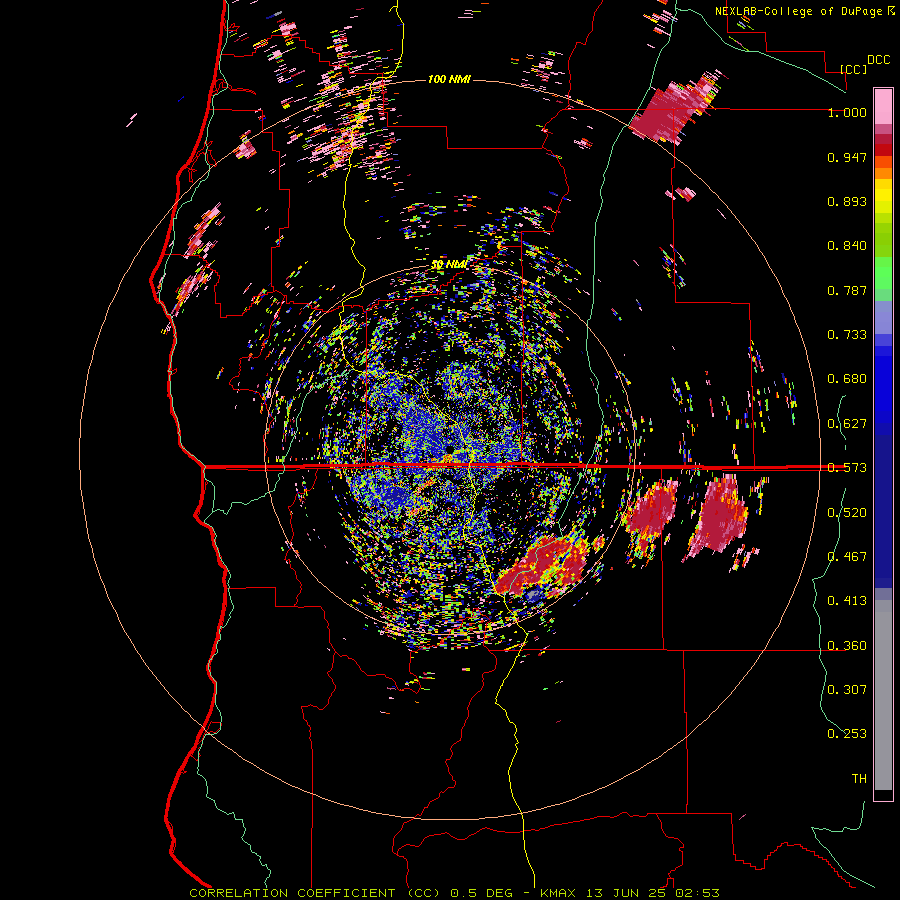Viewport: 900px width, 900px height.
Task: Click the 0.893 scale value
Action: [x=847, y=201]
